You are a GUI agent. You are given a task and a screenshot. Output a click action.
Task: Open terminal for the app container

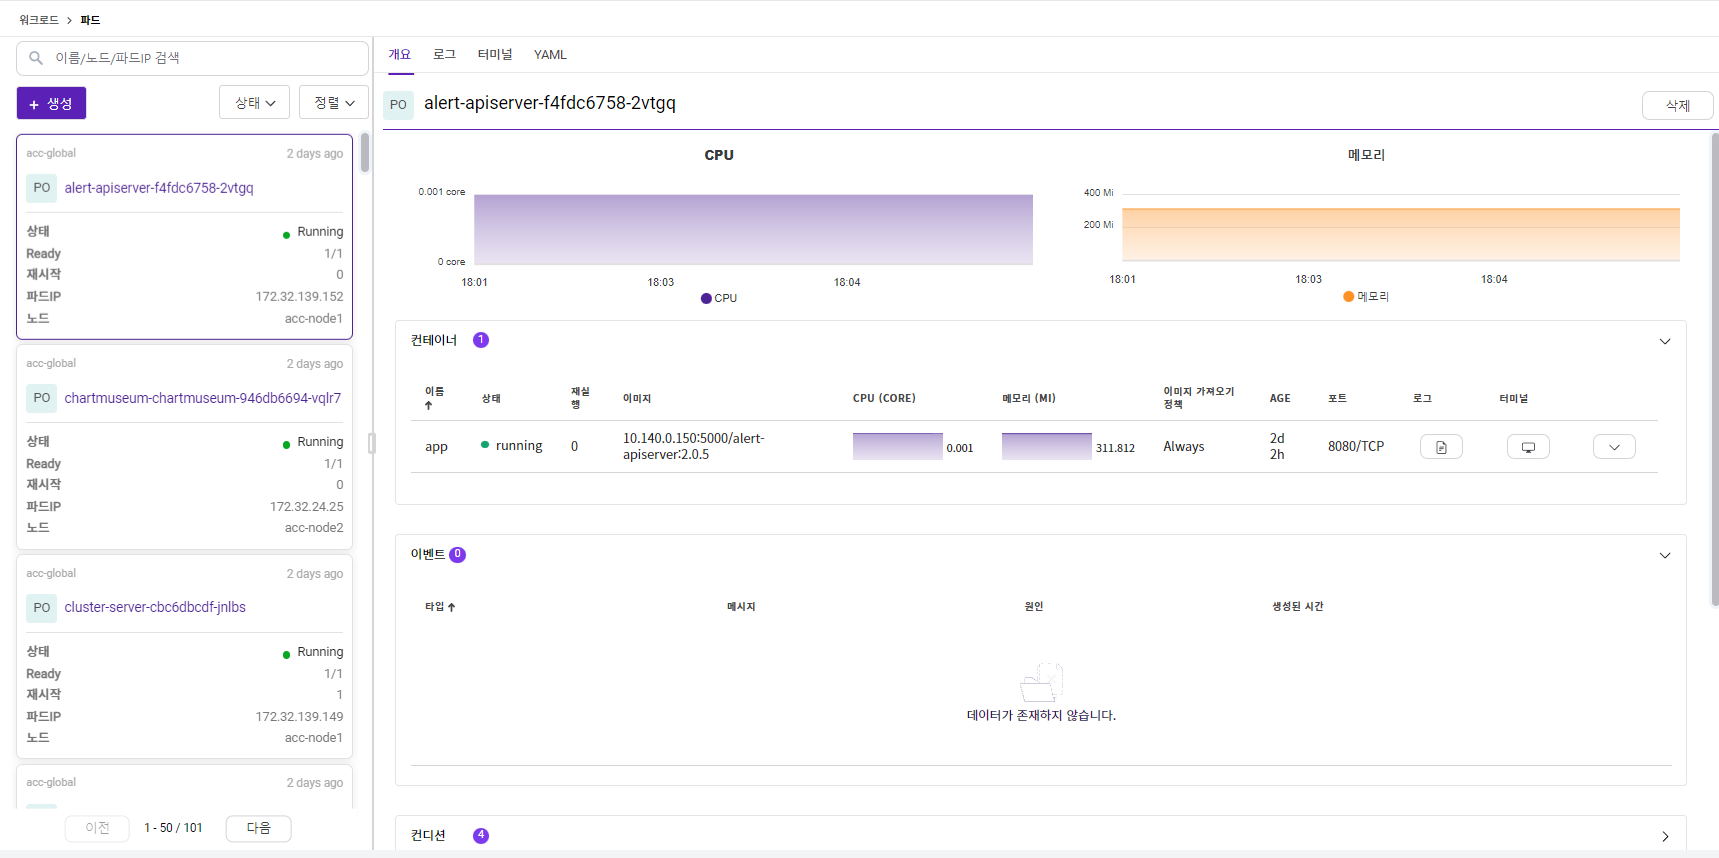pyautogui.click(x=1528, y=447)
